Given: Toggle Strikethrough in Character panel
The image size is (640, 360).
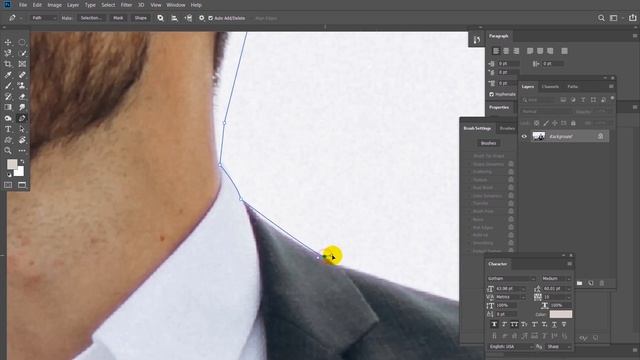Looking at the screenshot, I should [x=564, y=324].
